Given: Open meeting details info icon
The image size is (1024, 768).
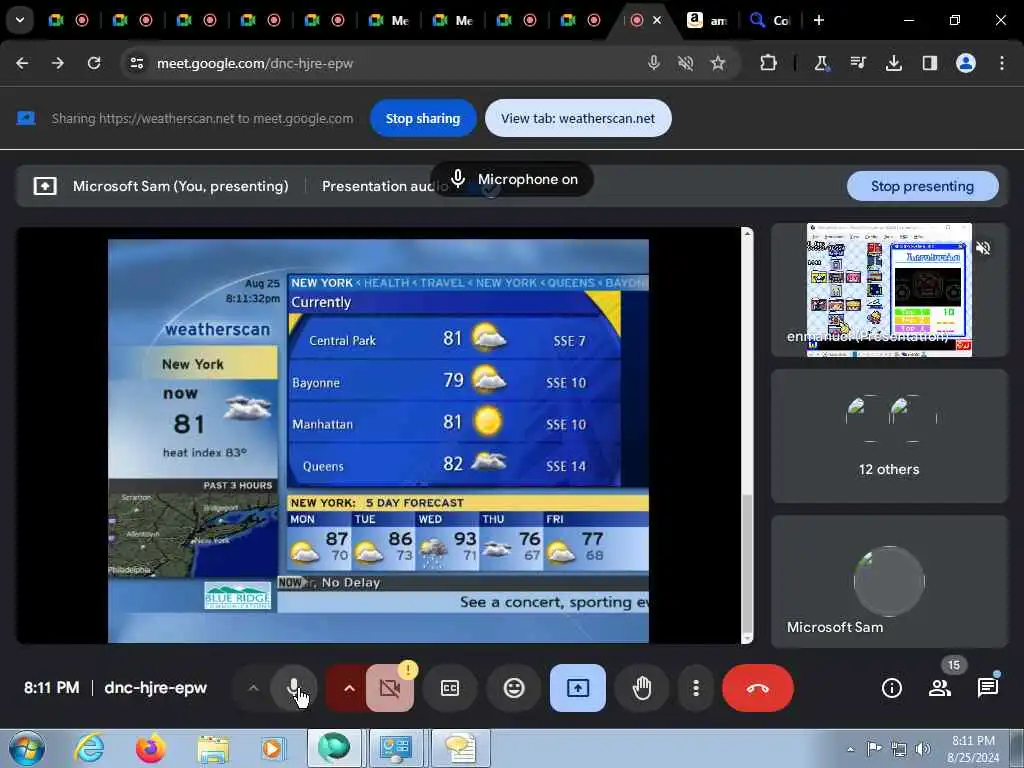Looking at the screenshot, I should [891, 688].
